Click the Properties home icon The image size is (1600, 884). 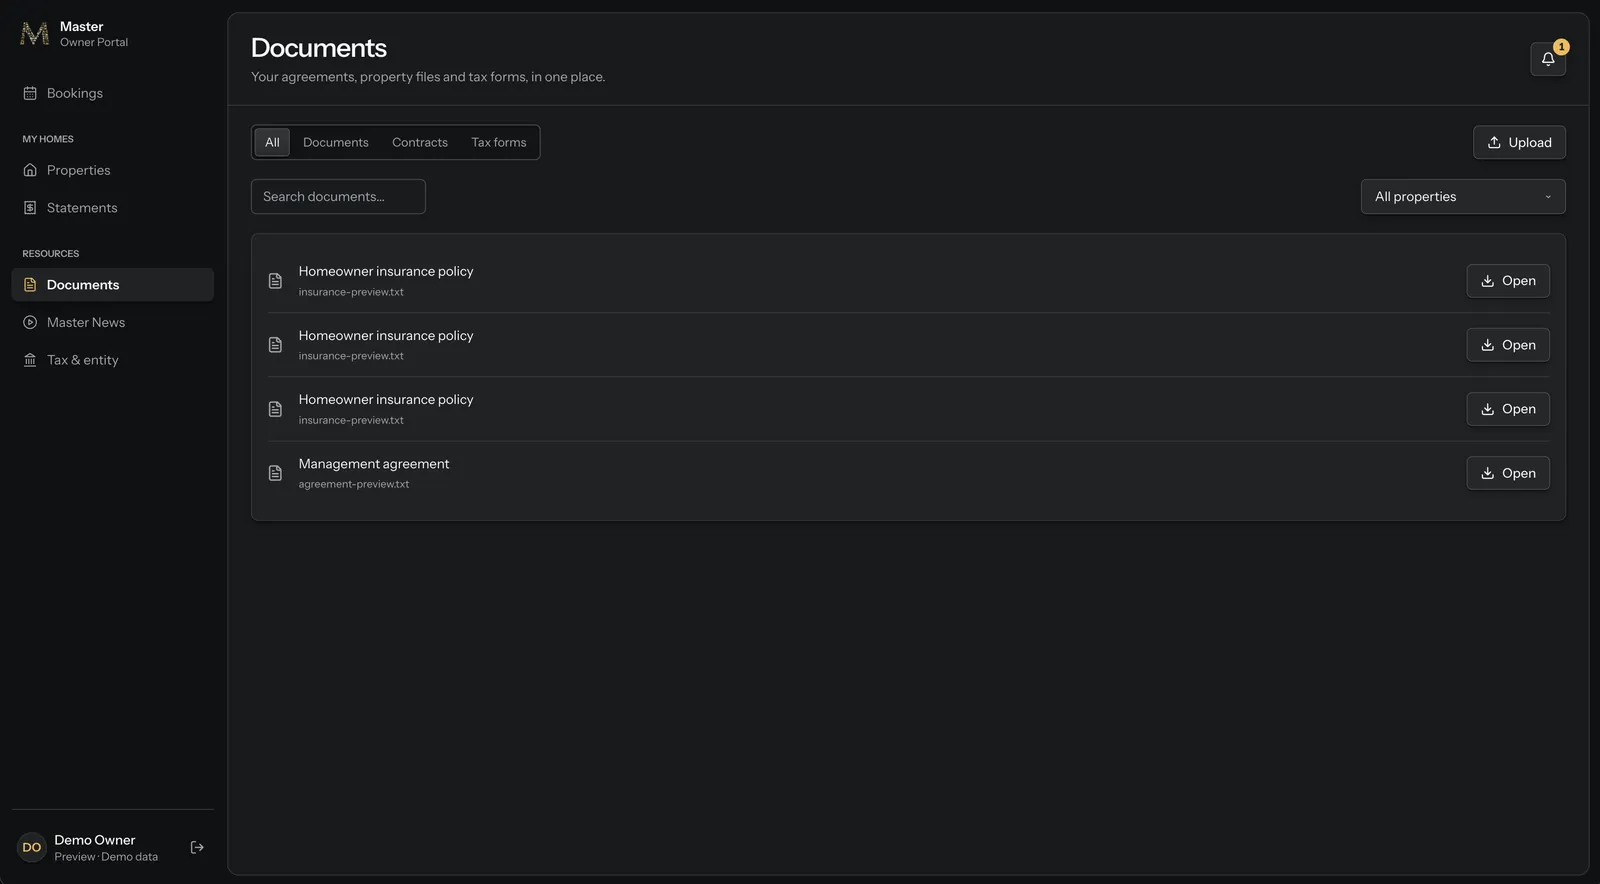click(x=30, y=170)
